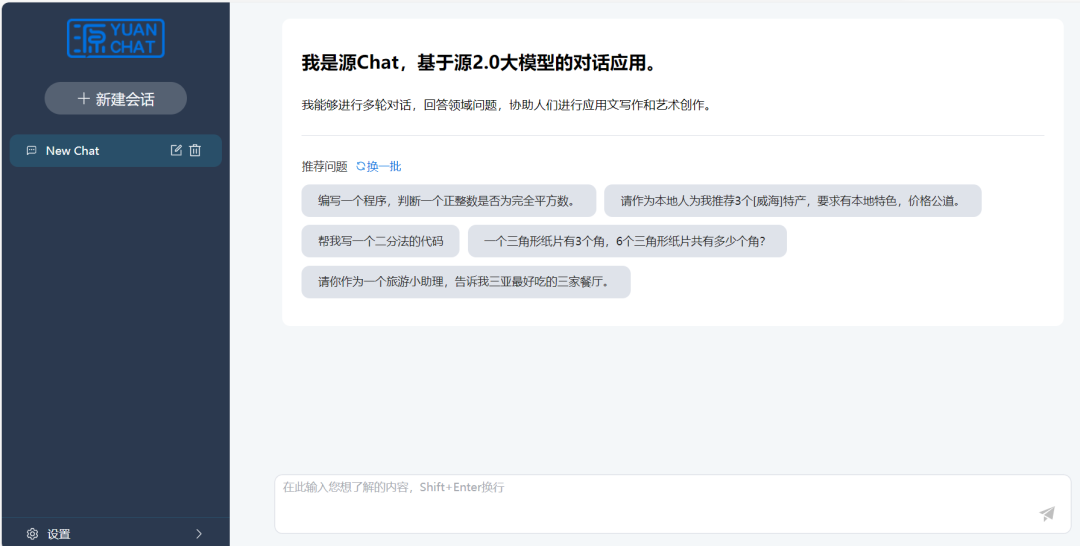1080x546 pixels.
Task: Delete New Chat with the trash icon
Action: [195, 151]
